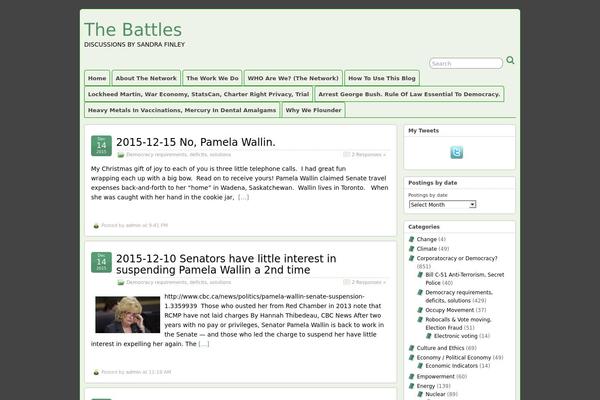
Task: Click comment bubble icon on Senators post
Action: coord(347,282)
